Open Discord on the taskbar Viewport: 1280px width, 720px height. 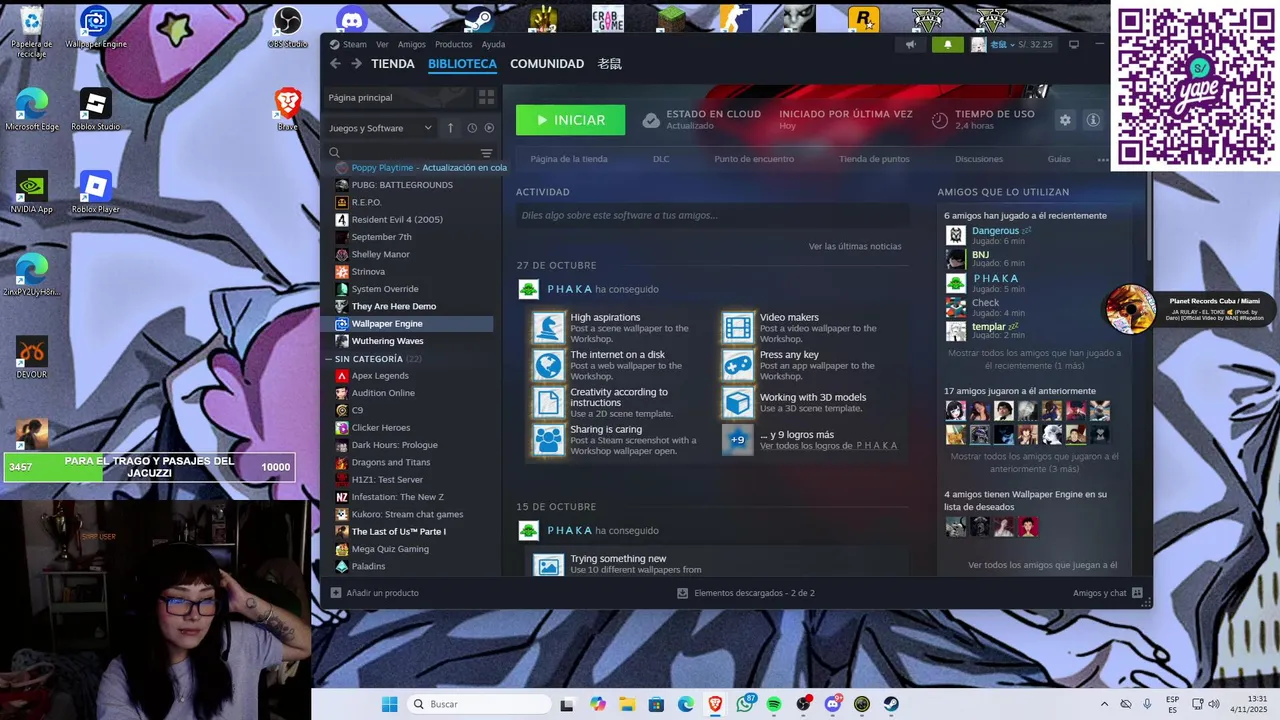[833, 704]
